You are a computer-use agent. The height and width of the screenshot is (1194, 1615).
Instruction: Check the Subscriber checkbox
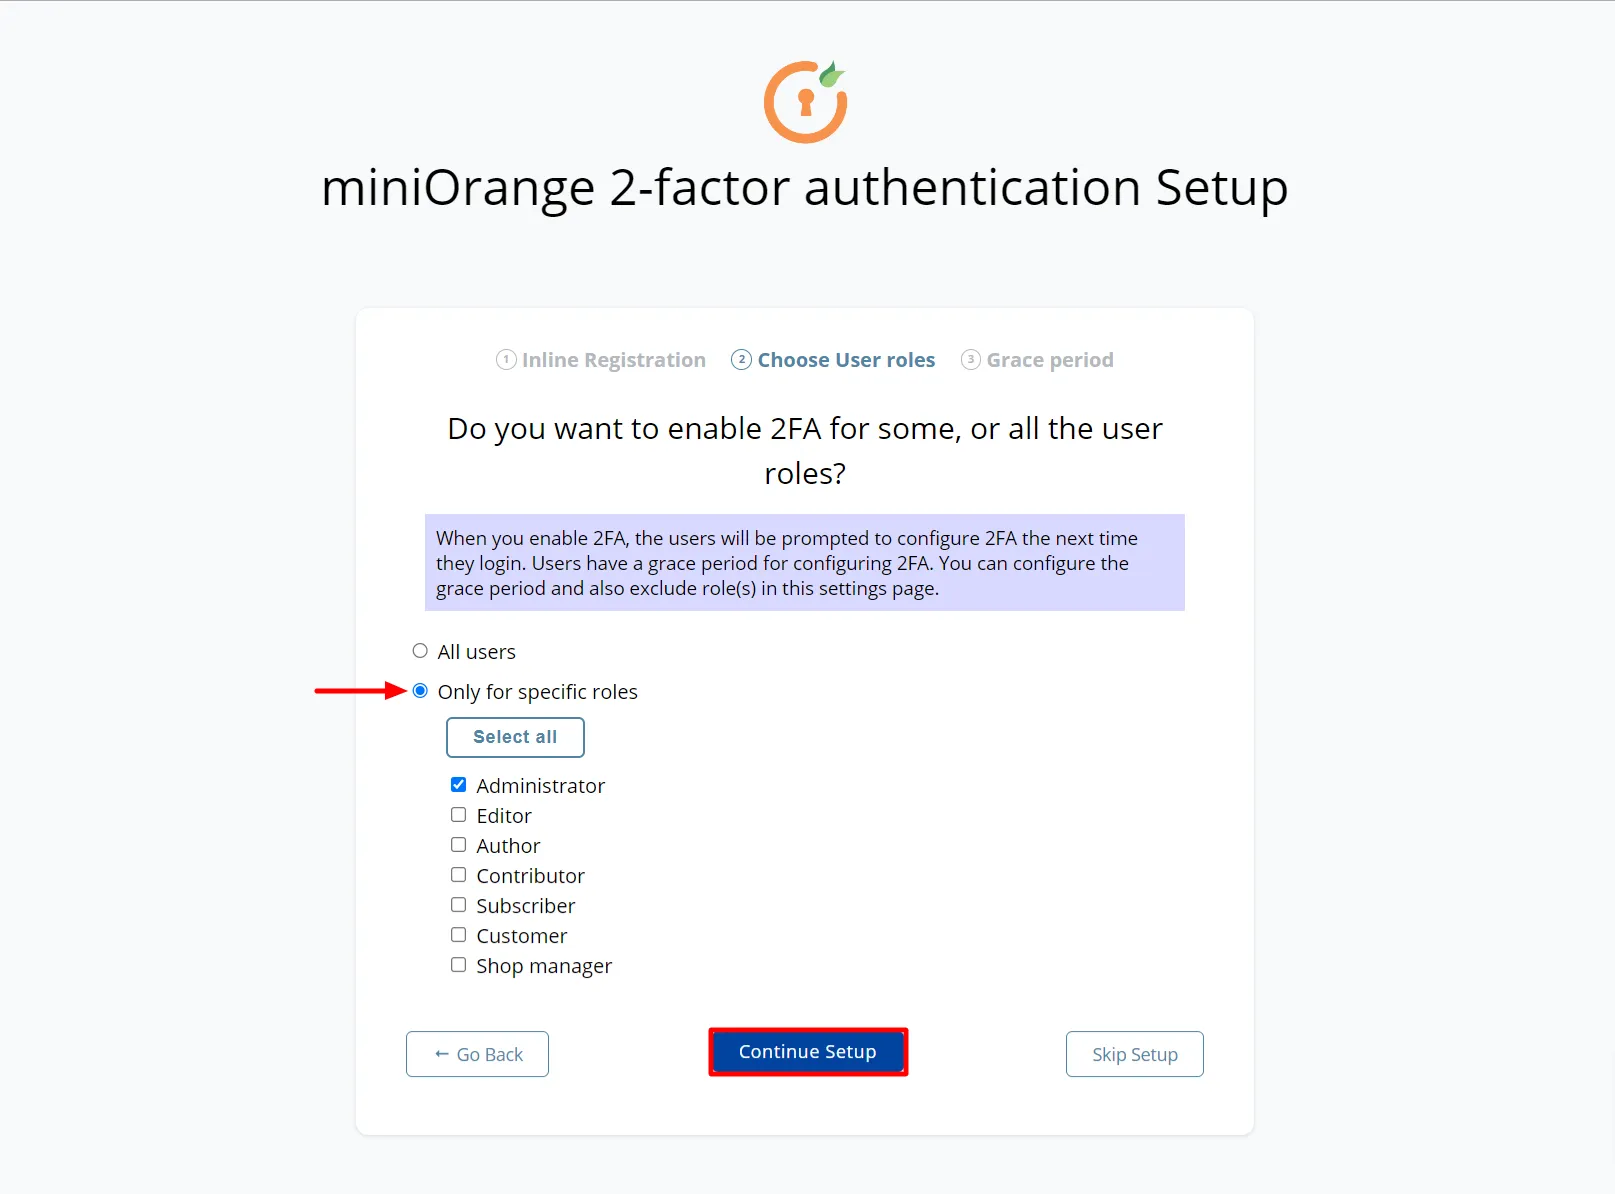tap(459, 904)
